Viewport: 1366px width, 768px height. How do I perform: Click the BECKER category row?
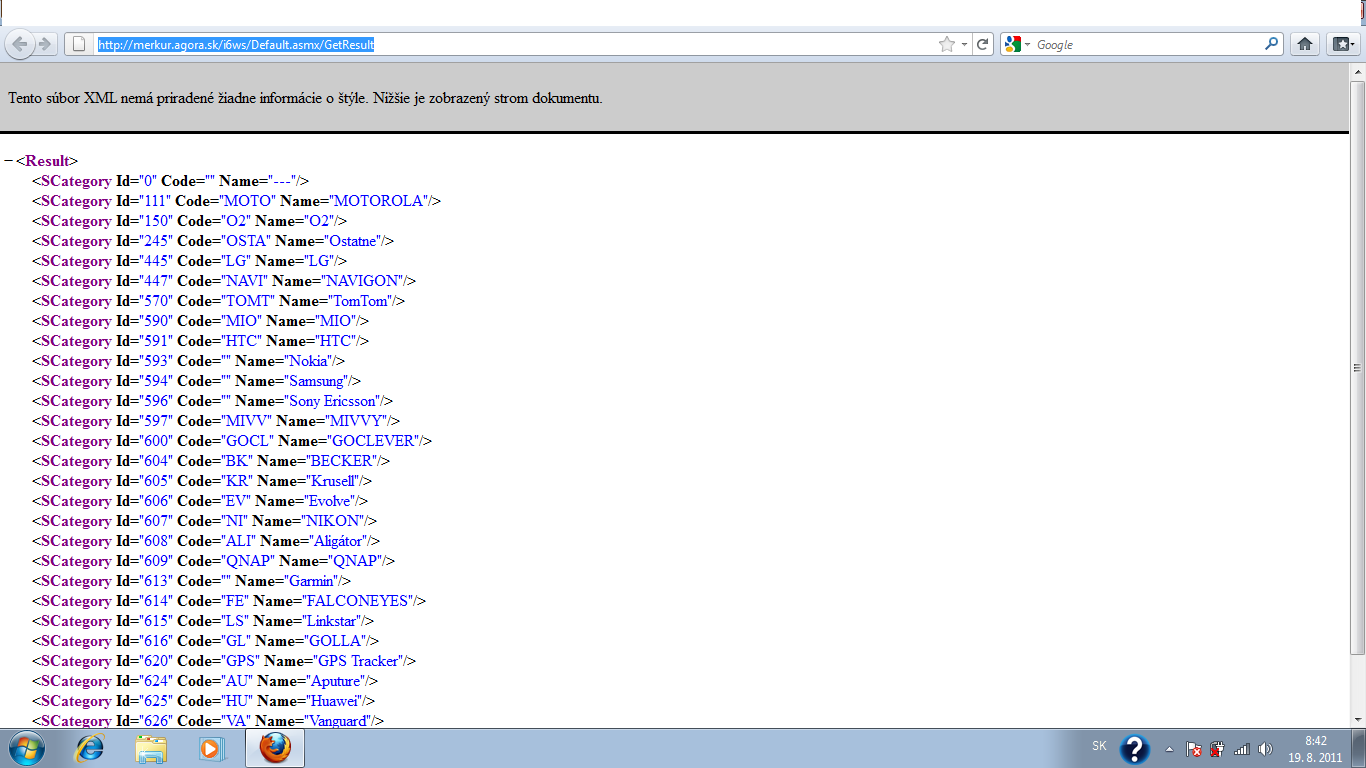point(211,461)
